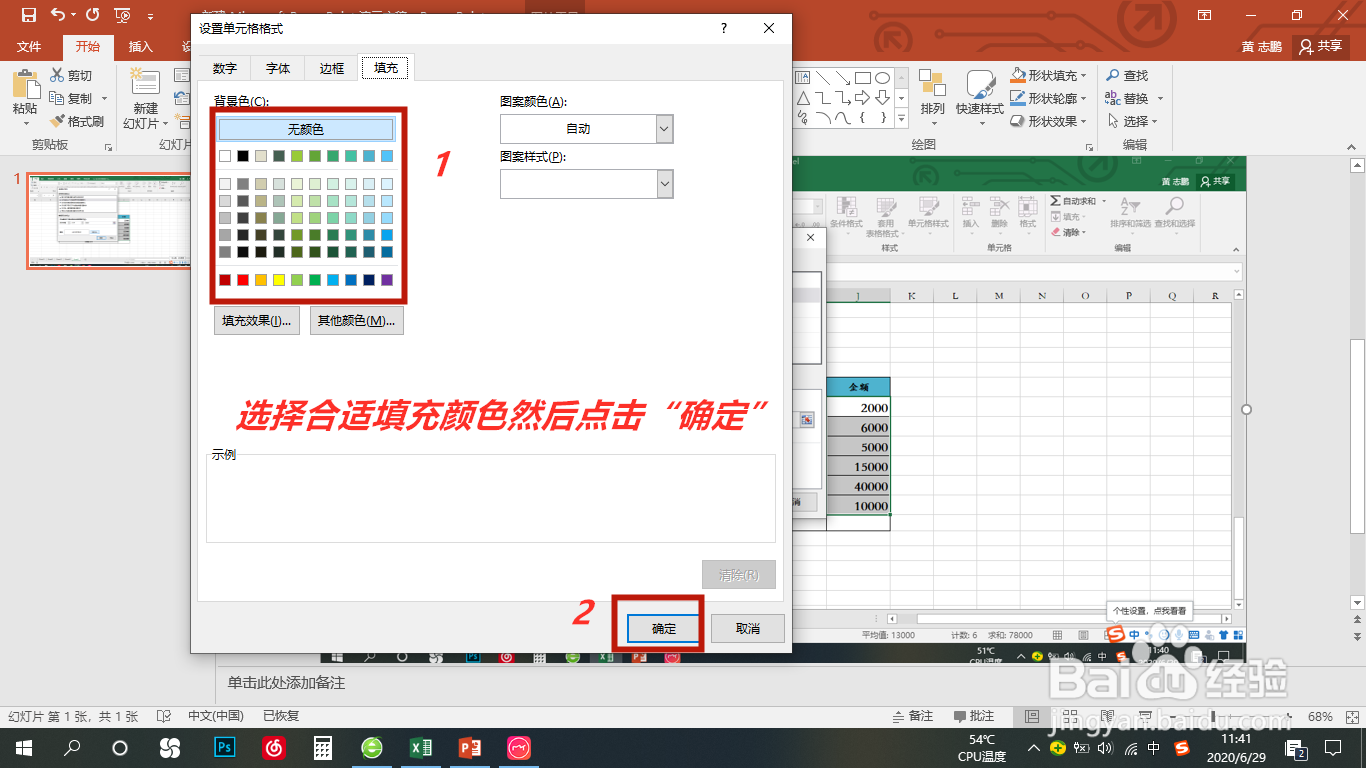Choose the orange standard color swatch
Viewport: 1366px width, 768px height.
[261, 280]
